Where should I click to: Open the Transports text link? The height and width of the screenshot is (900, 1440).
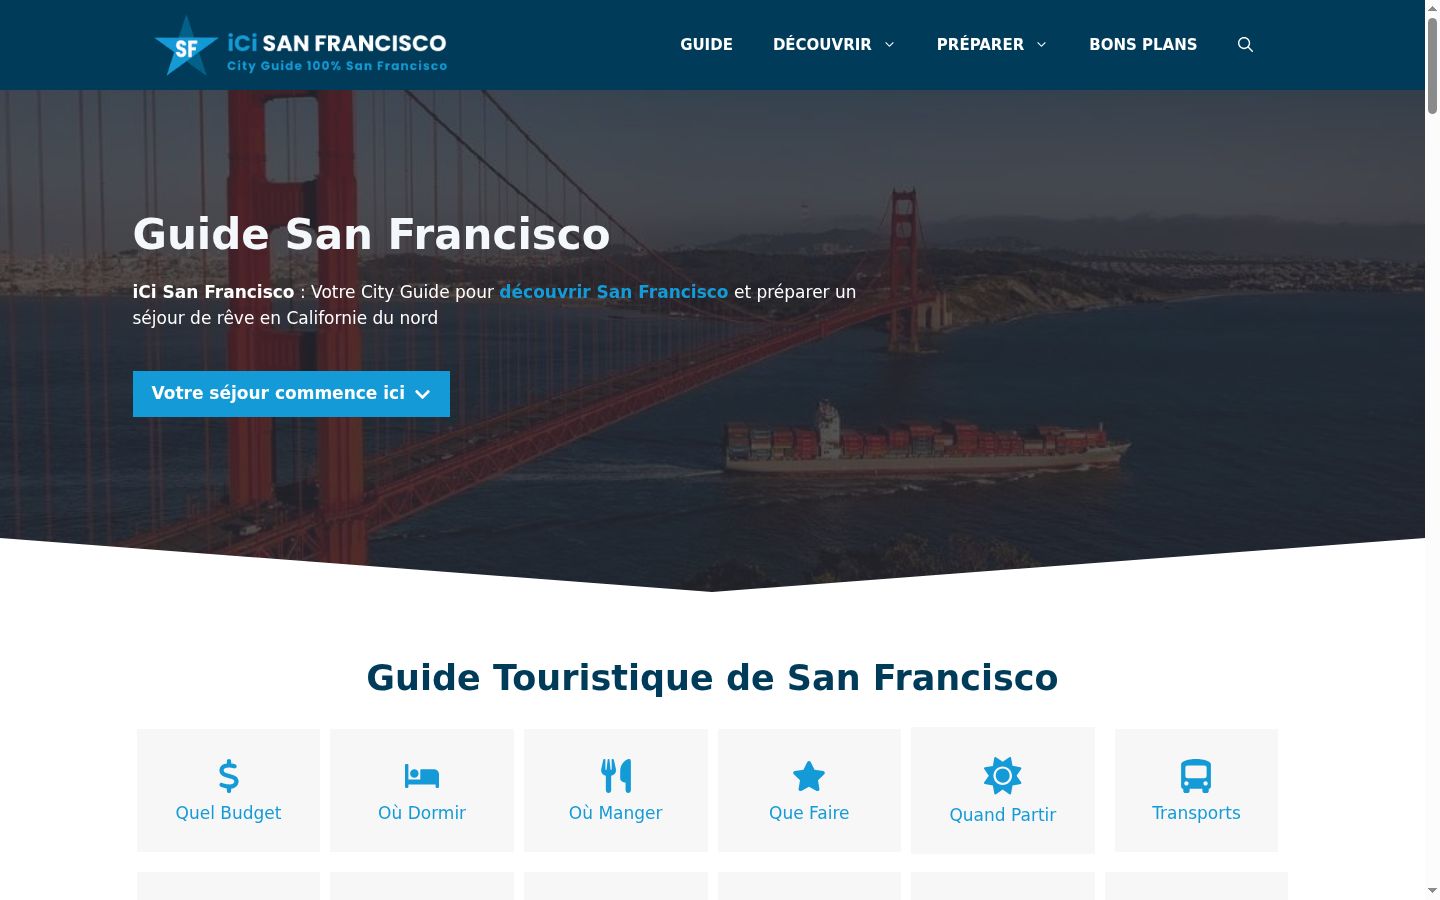1196,813
